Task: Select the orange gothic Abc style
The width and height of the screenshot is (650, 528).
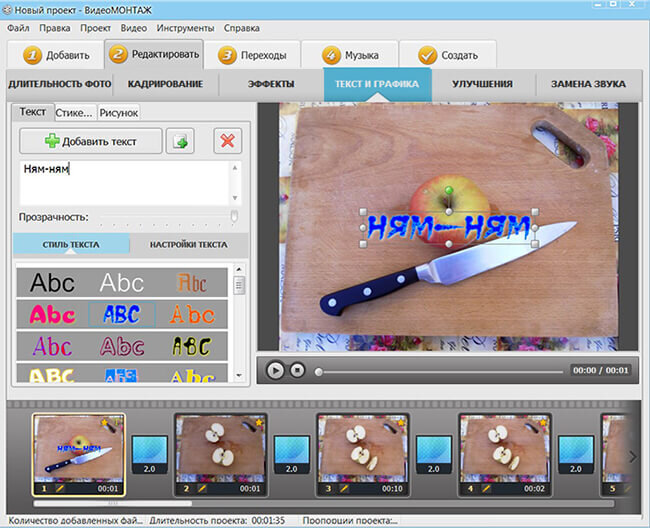Action: tap(192, 283)
